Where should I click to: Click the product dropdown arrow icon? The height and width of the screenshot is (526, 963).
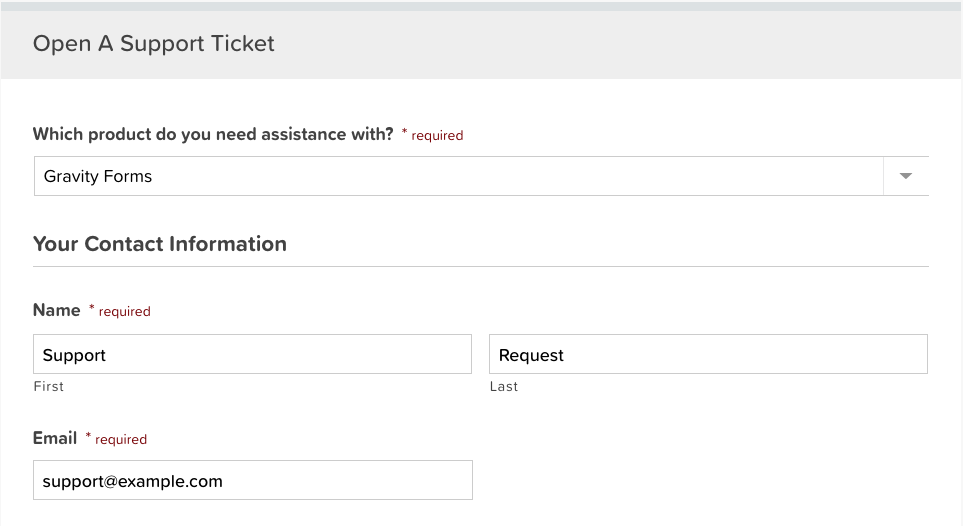[x=906, y=176]
